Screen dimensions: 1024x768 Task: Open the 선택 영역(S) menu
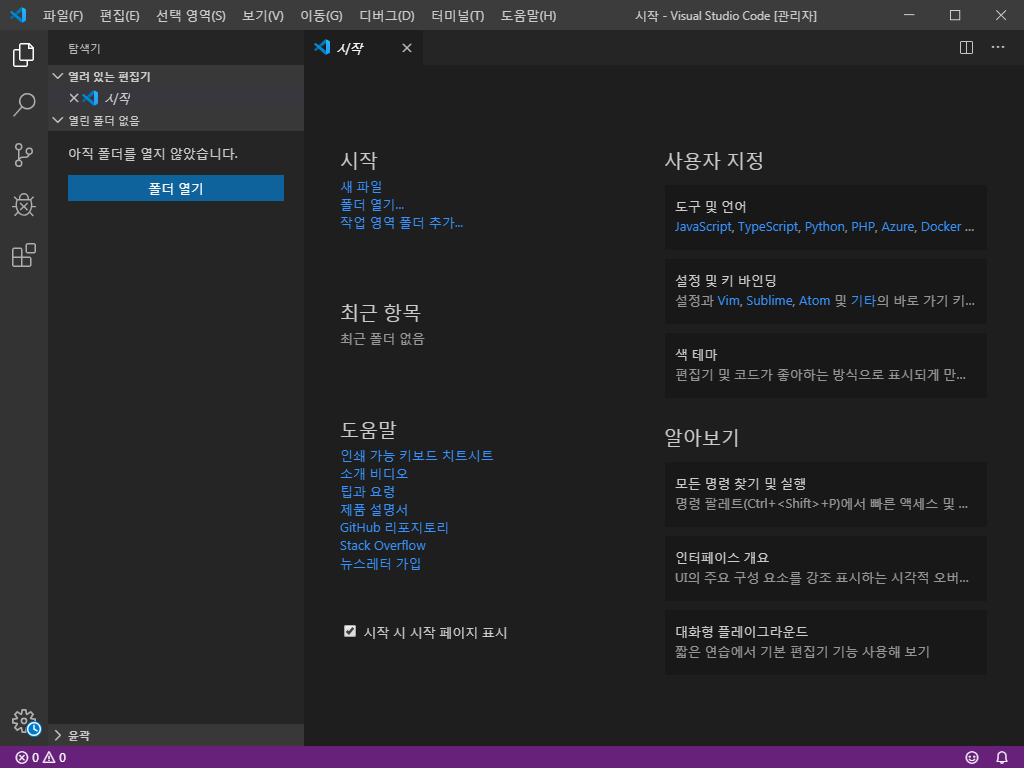click(x=191, y=16)
